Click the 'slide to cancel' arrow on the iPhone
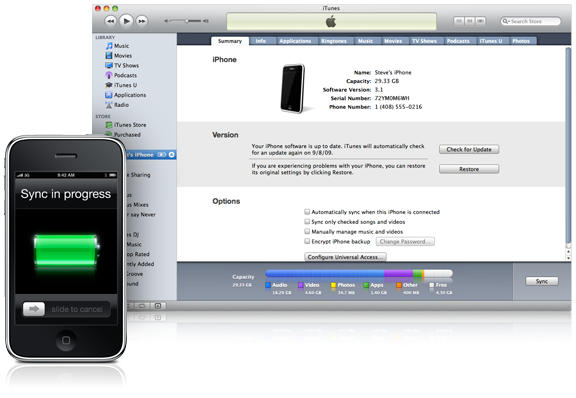Viewport: 576px width, 398px height. (33, 309)
